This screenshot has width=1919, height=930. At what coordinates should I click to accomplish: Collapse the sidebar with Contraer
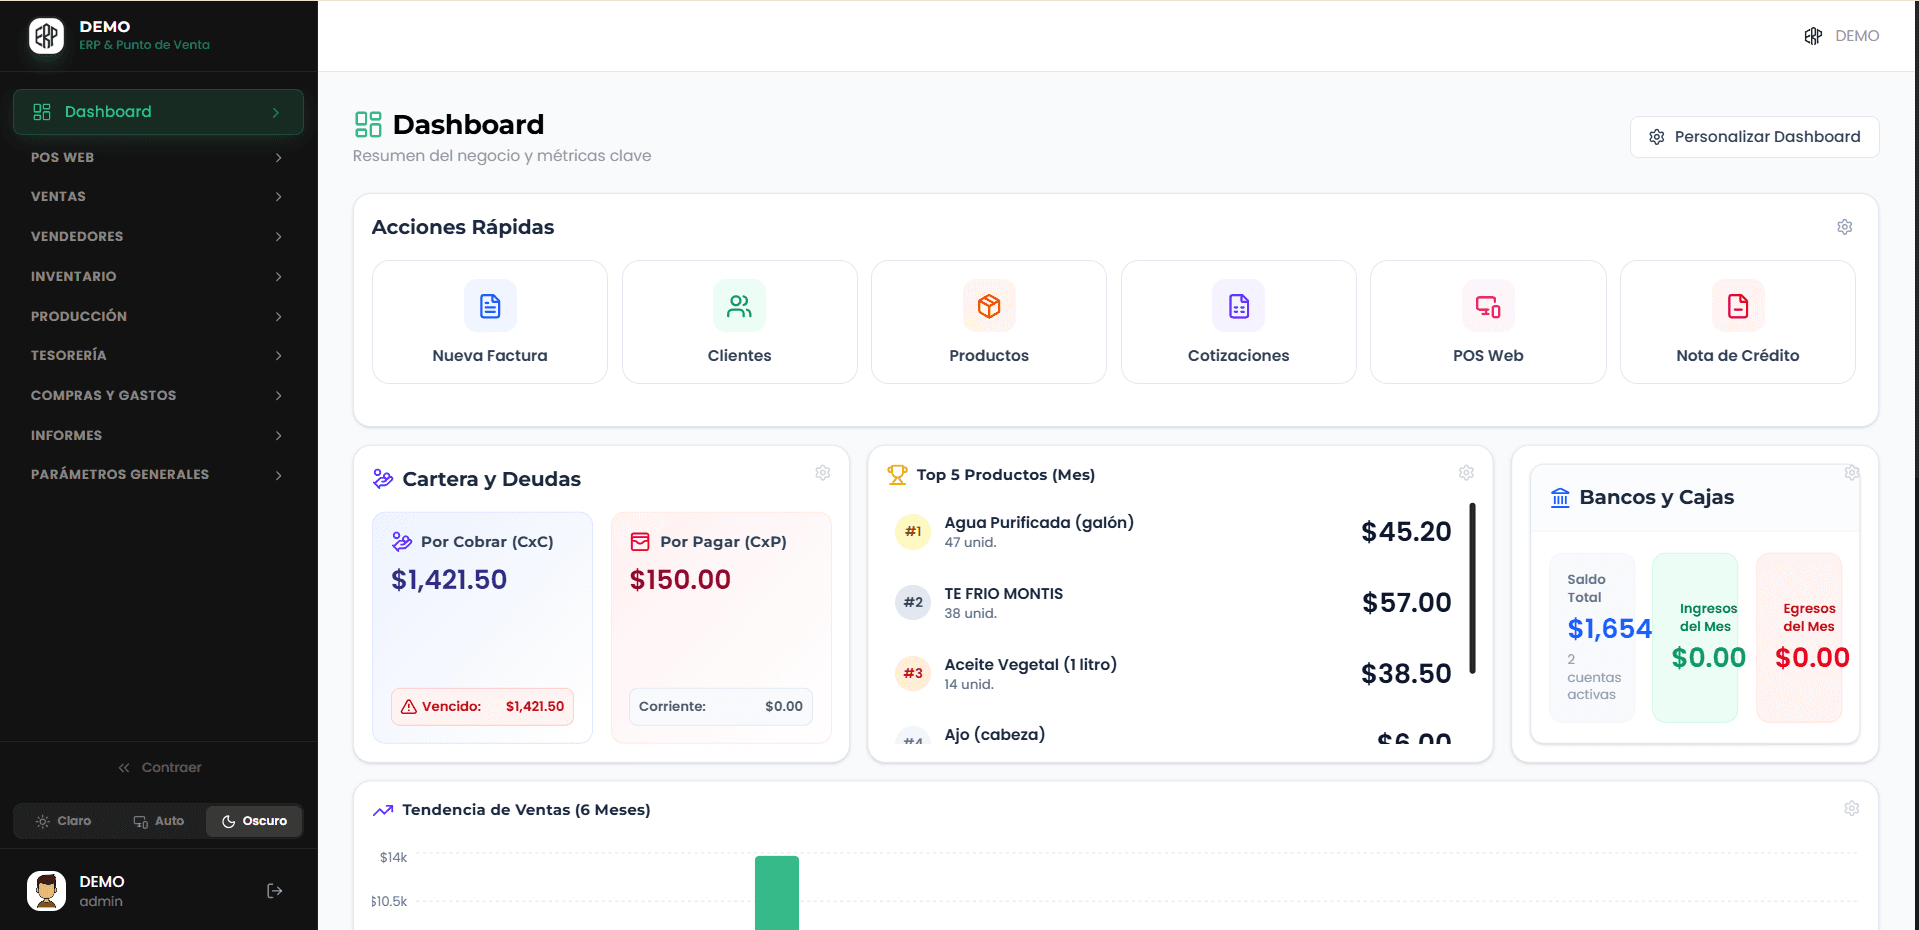pyautogui.click(x=159, y=768)
